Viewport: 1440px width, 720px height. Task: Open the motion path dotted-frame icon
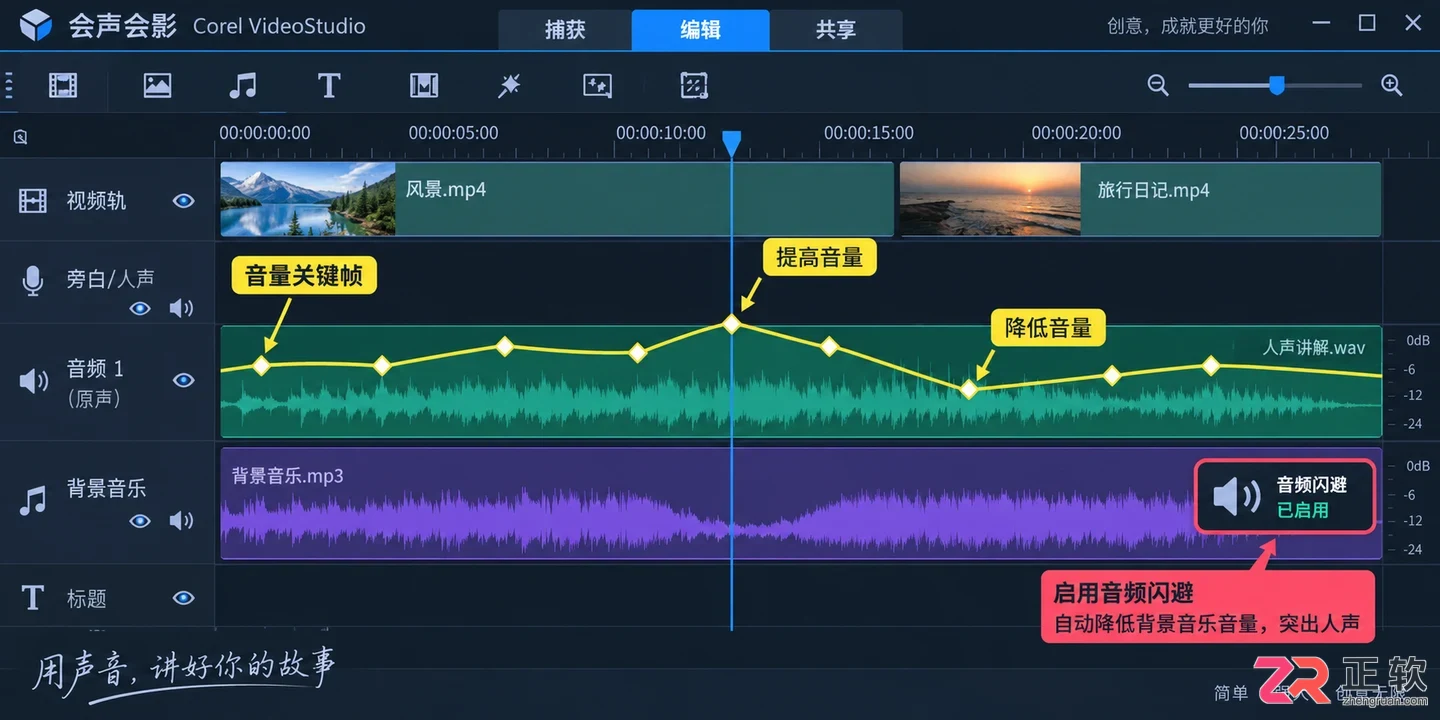pyautogui.click(x=694, y=85)
